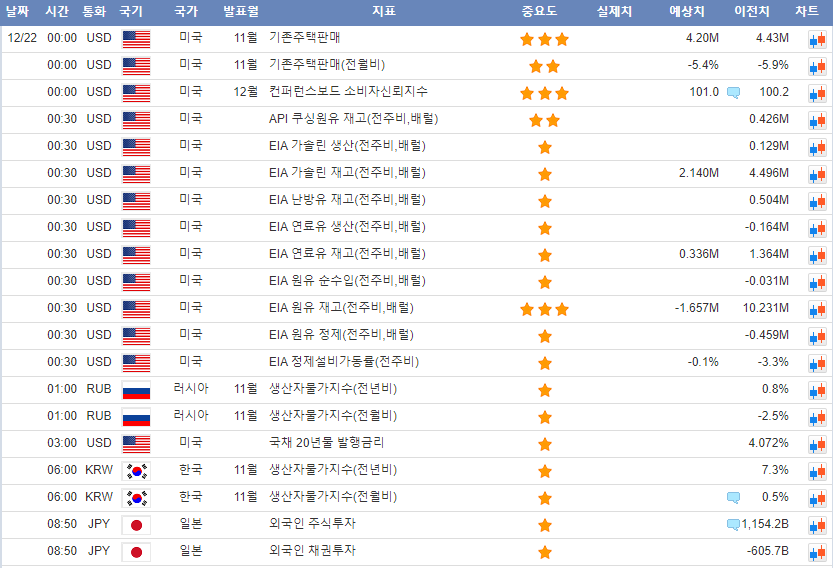This screenshot has width=833, height=568.
Task: Click comment bubble next to 1,154.2B value
Action: 733,524
